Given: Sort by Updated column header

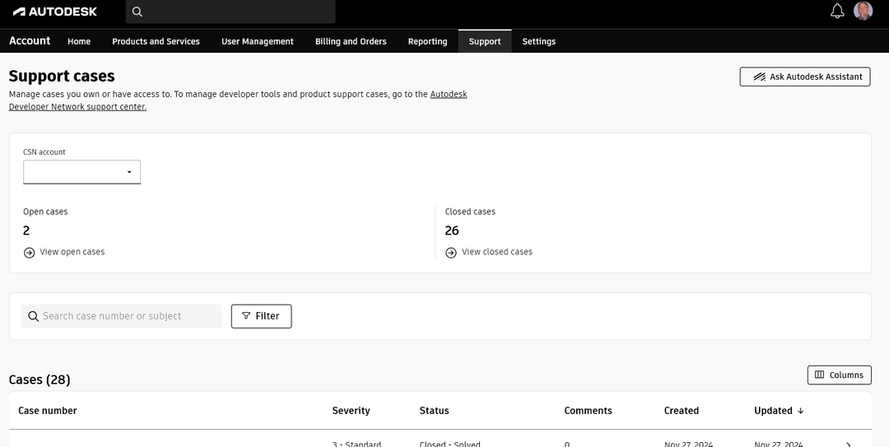Looking at the screenshot, I should 773,411.
